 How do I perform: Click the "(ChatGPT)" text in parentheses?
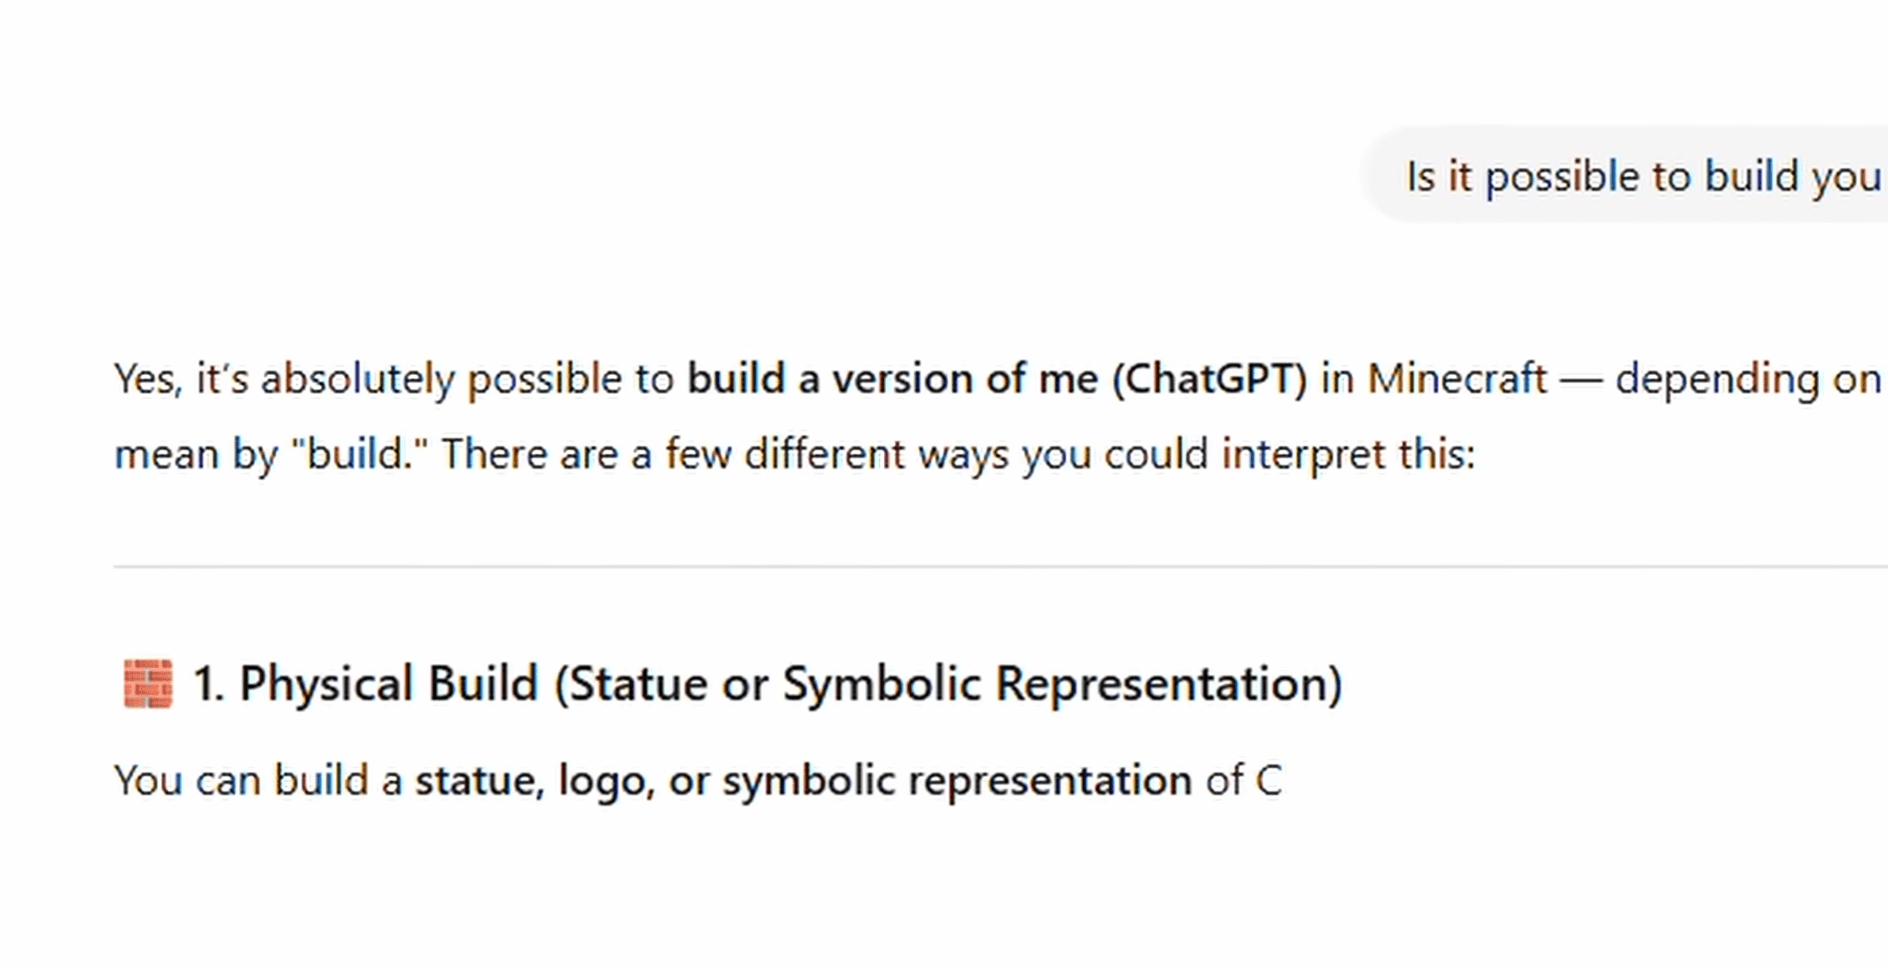1209,379
